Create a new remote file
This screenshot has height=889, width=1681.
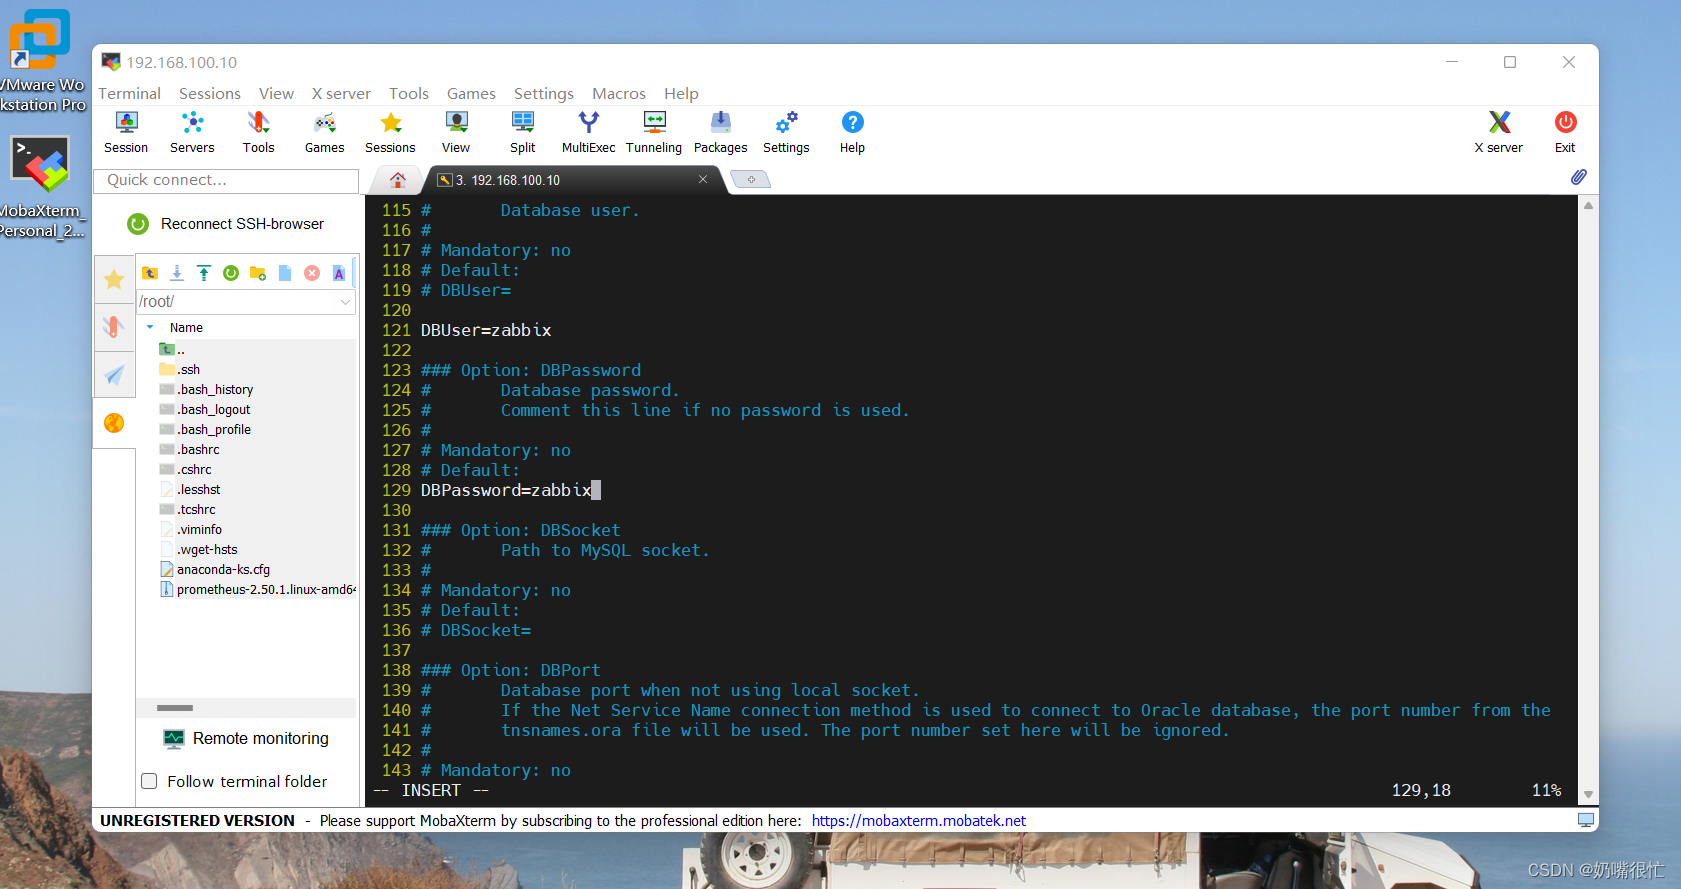click(285, 273)
